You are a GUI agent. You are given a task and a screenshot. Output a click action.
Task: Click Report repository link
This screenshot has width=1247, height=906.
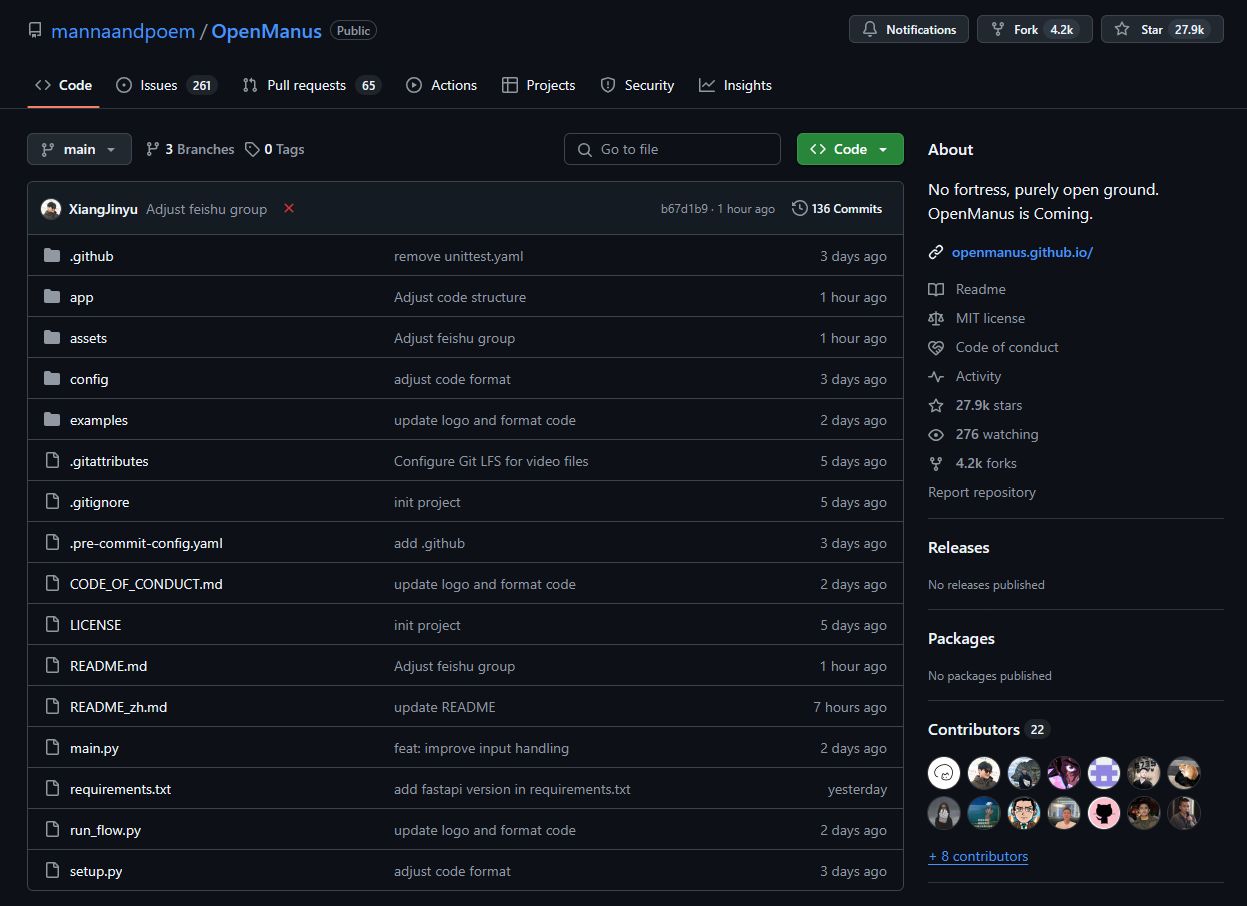[982, 492]
